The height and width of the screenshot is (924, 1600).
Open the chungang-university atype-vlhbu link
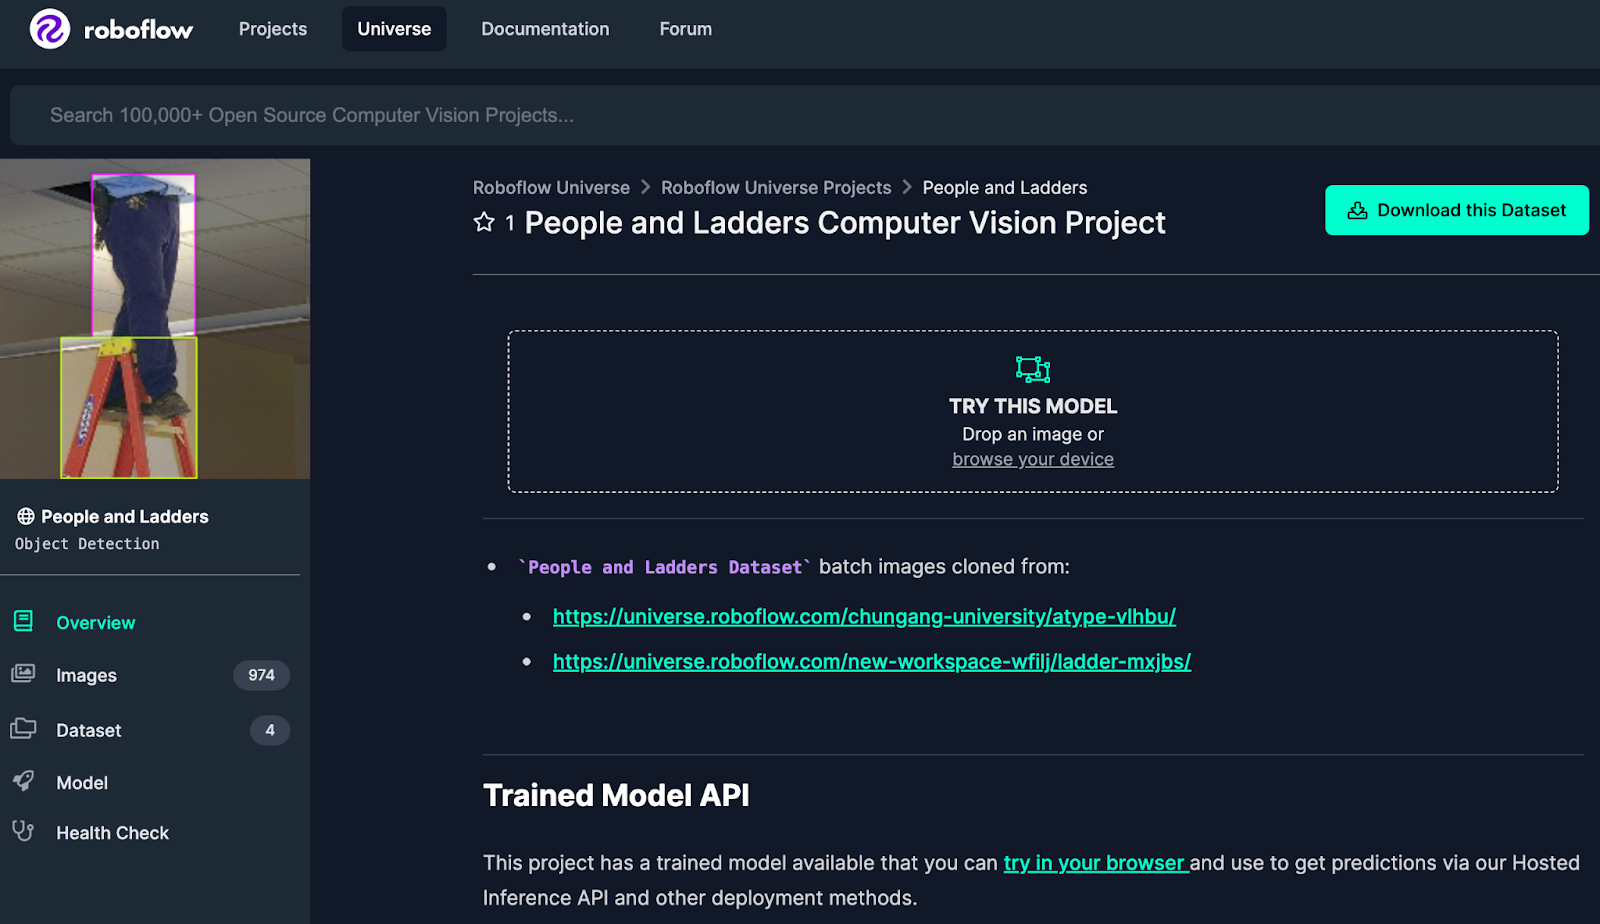864,616
